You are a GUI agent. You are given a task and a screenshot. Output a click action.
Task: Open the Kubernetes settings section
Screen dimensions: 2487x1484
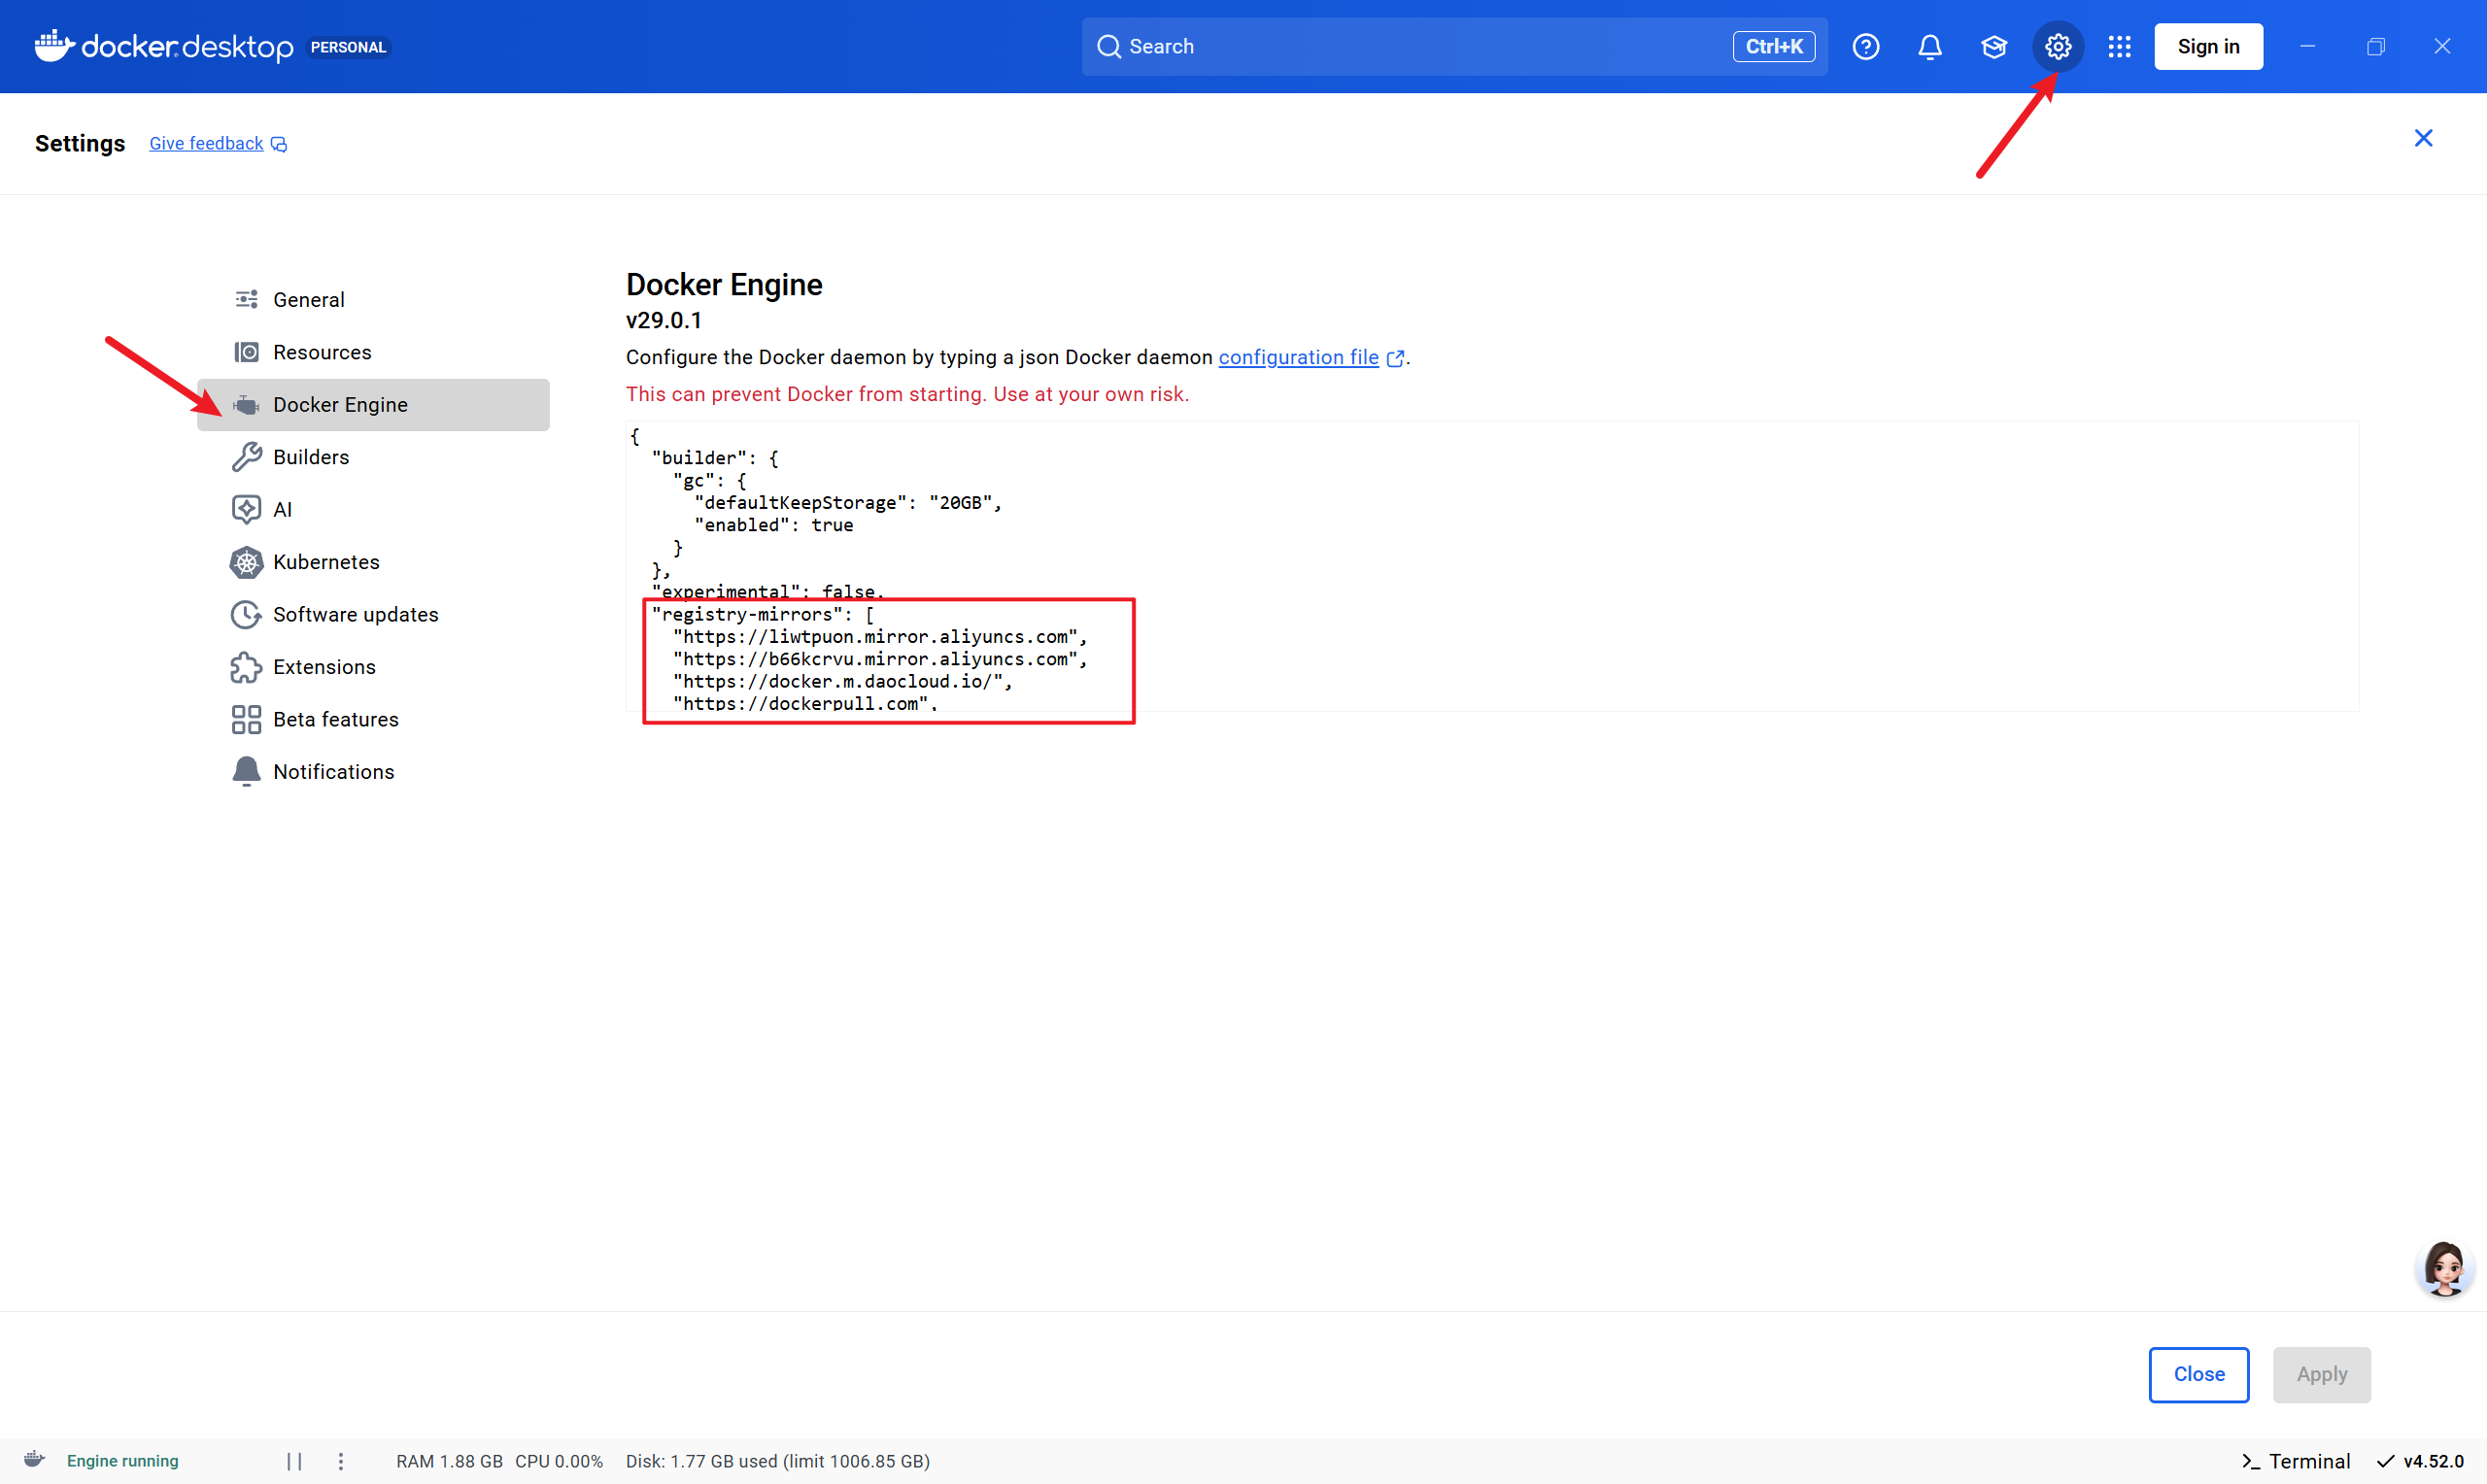click(x=373, y=562)
